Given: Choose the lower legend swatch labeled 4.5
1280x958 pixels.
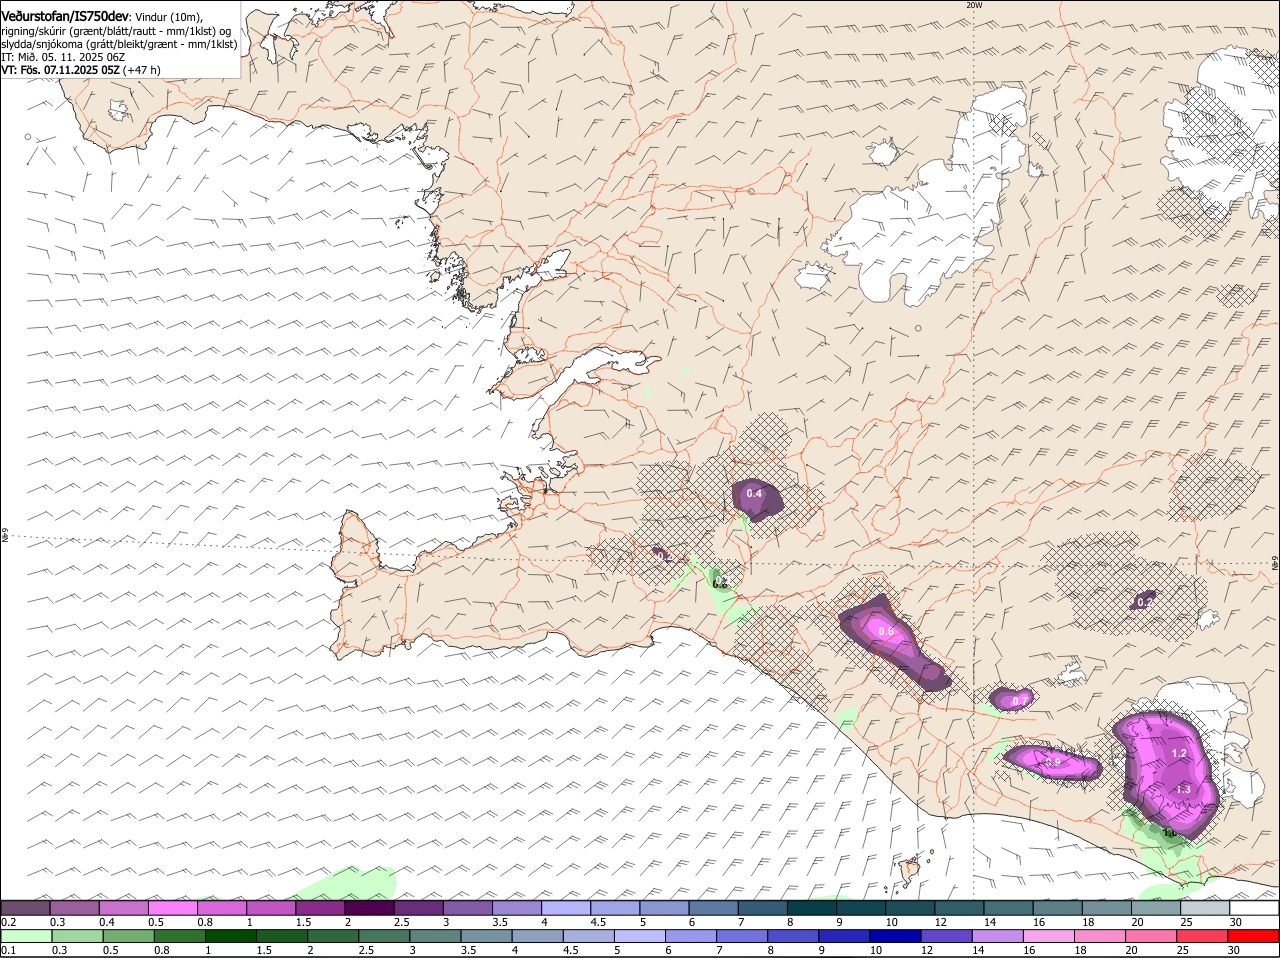Looking at the screenshot, I should [589, 936].
